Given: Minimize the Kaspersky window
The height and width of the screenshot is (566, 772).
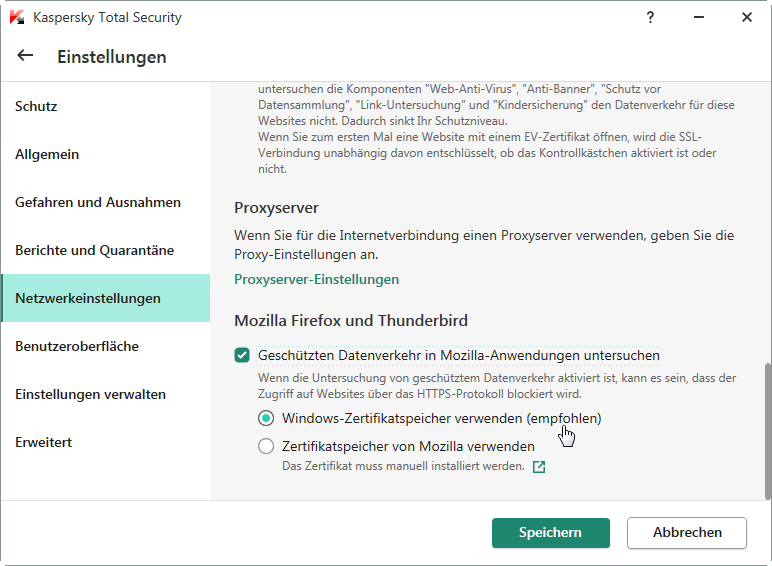Looking at the screenshot, I should 699,17.
